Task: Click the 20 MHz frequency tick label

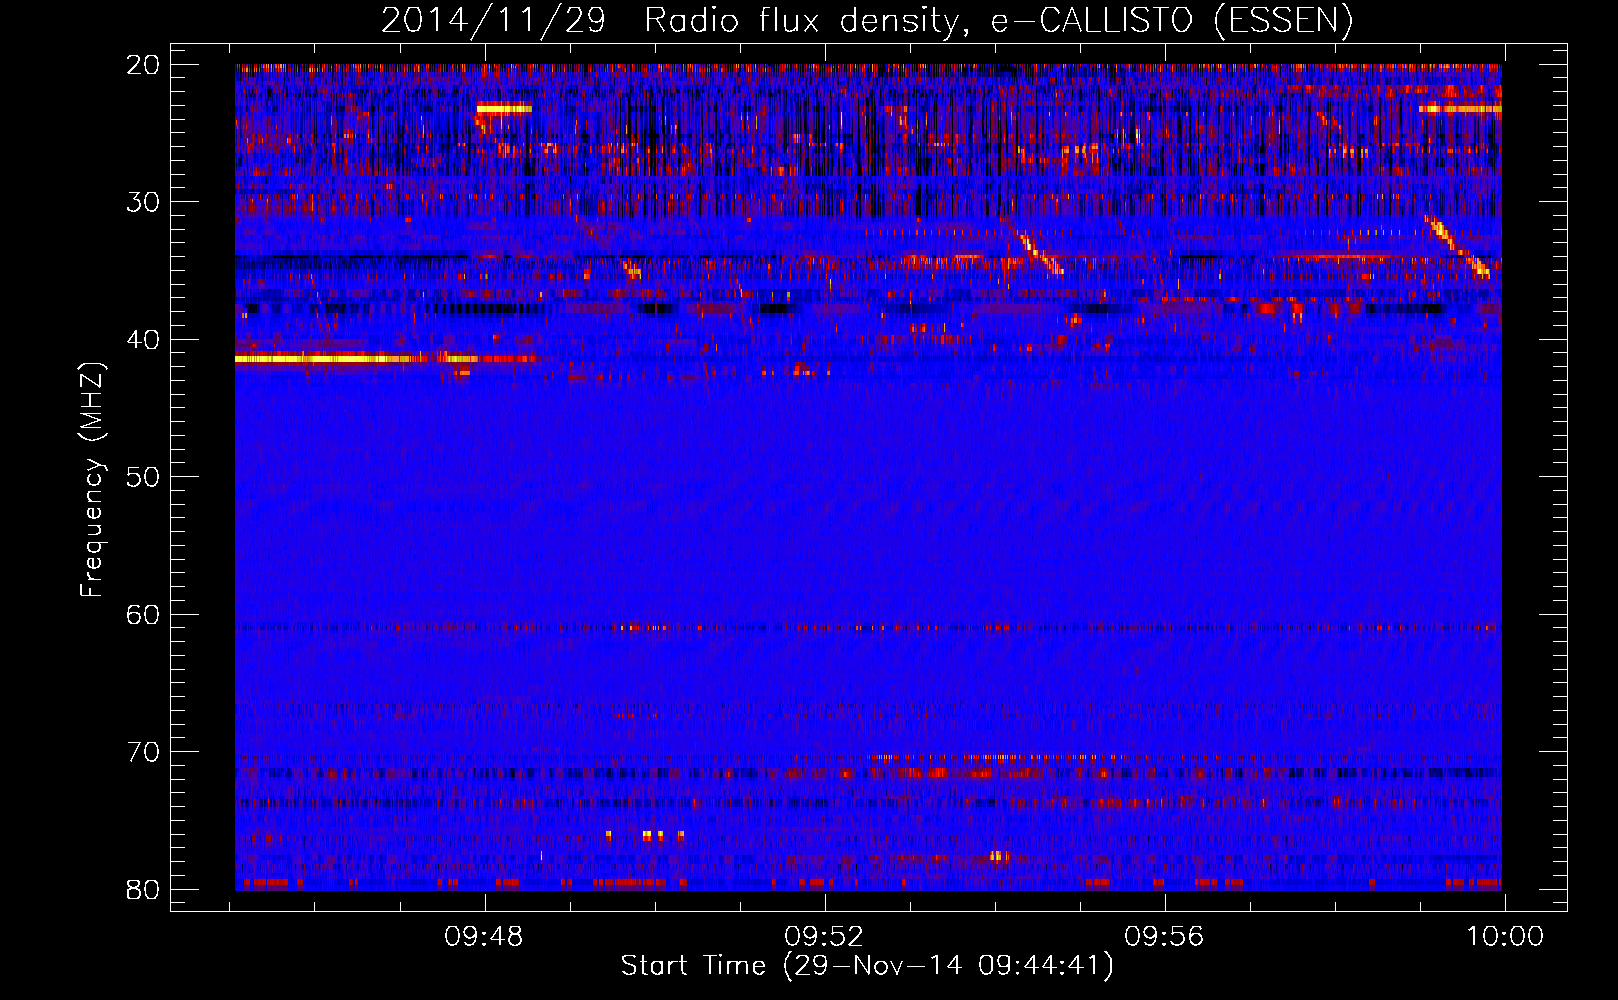Action: [143, 65]
